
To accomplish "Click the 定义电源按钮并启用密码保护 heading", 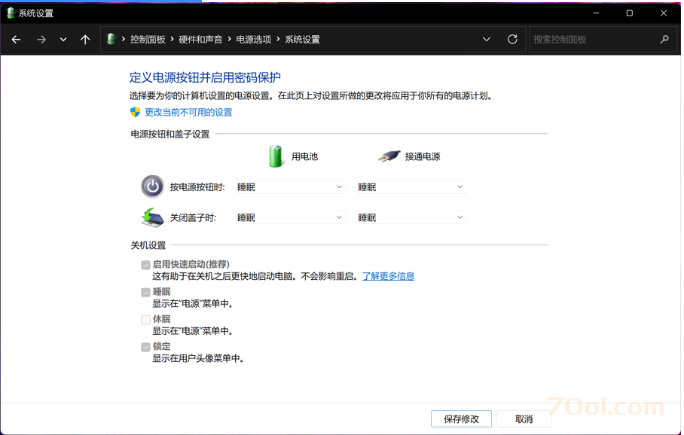I will 205,78.
